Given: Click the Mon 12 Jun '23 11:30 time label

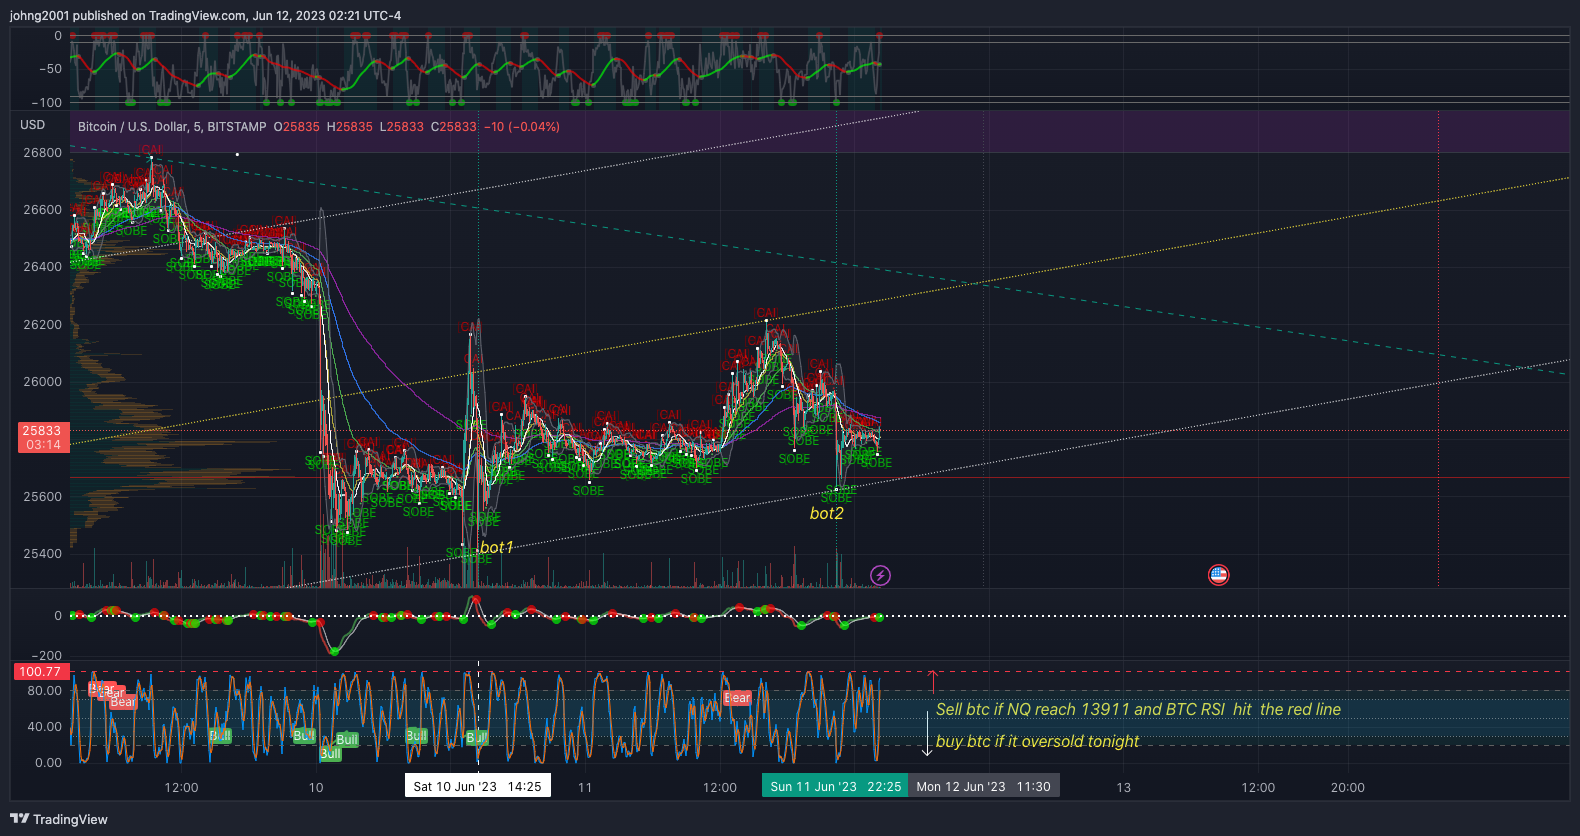Looking at the screenshot, I should [983, 786].
